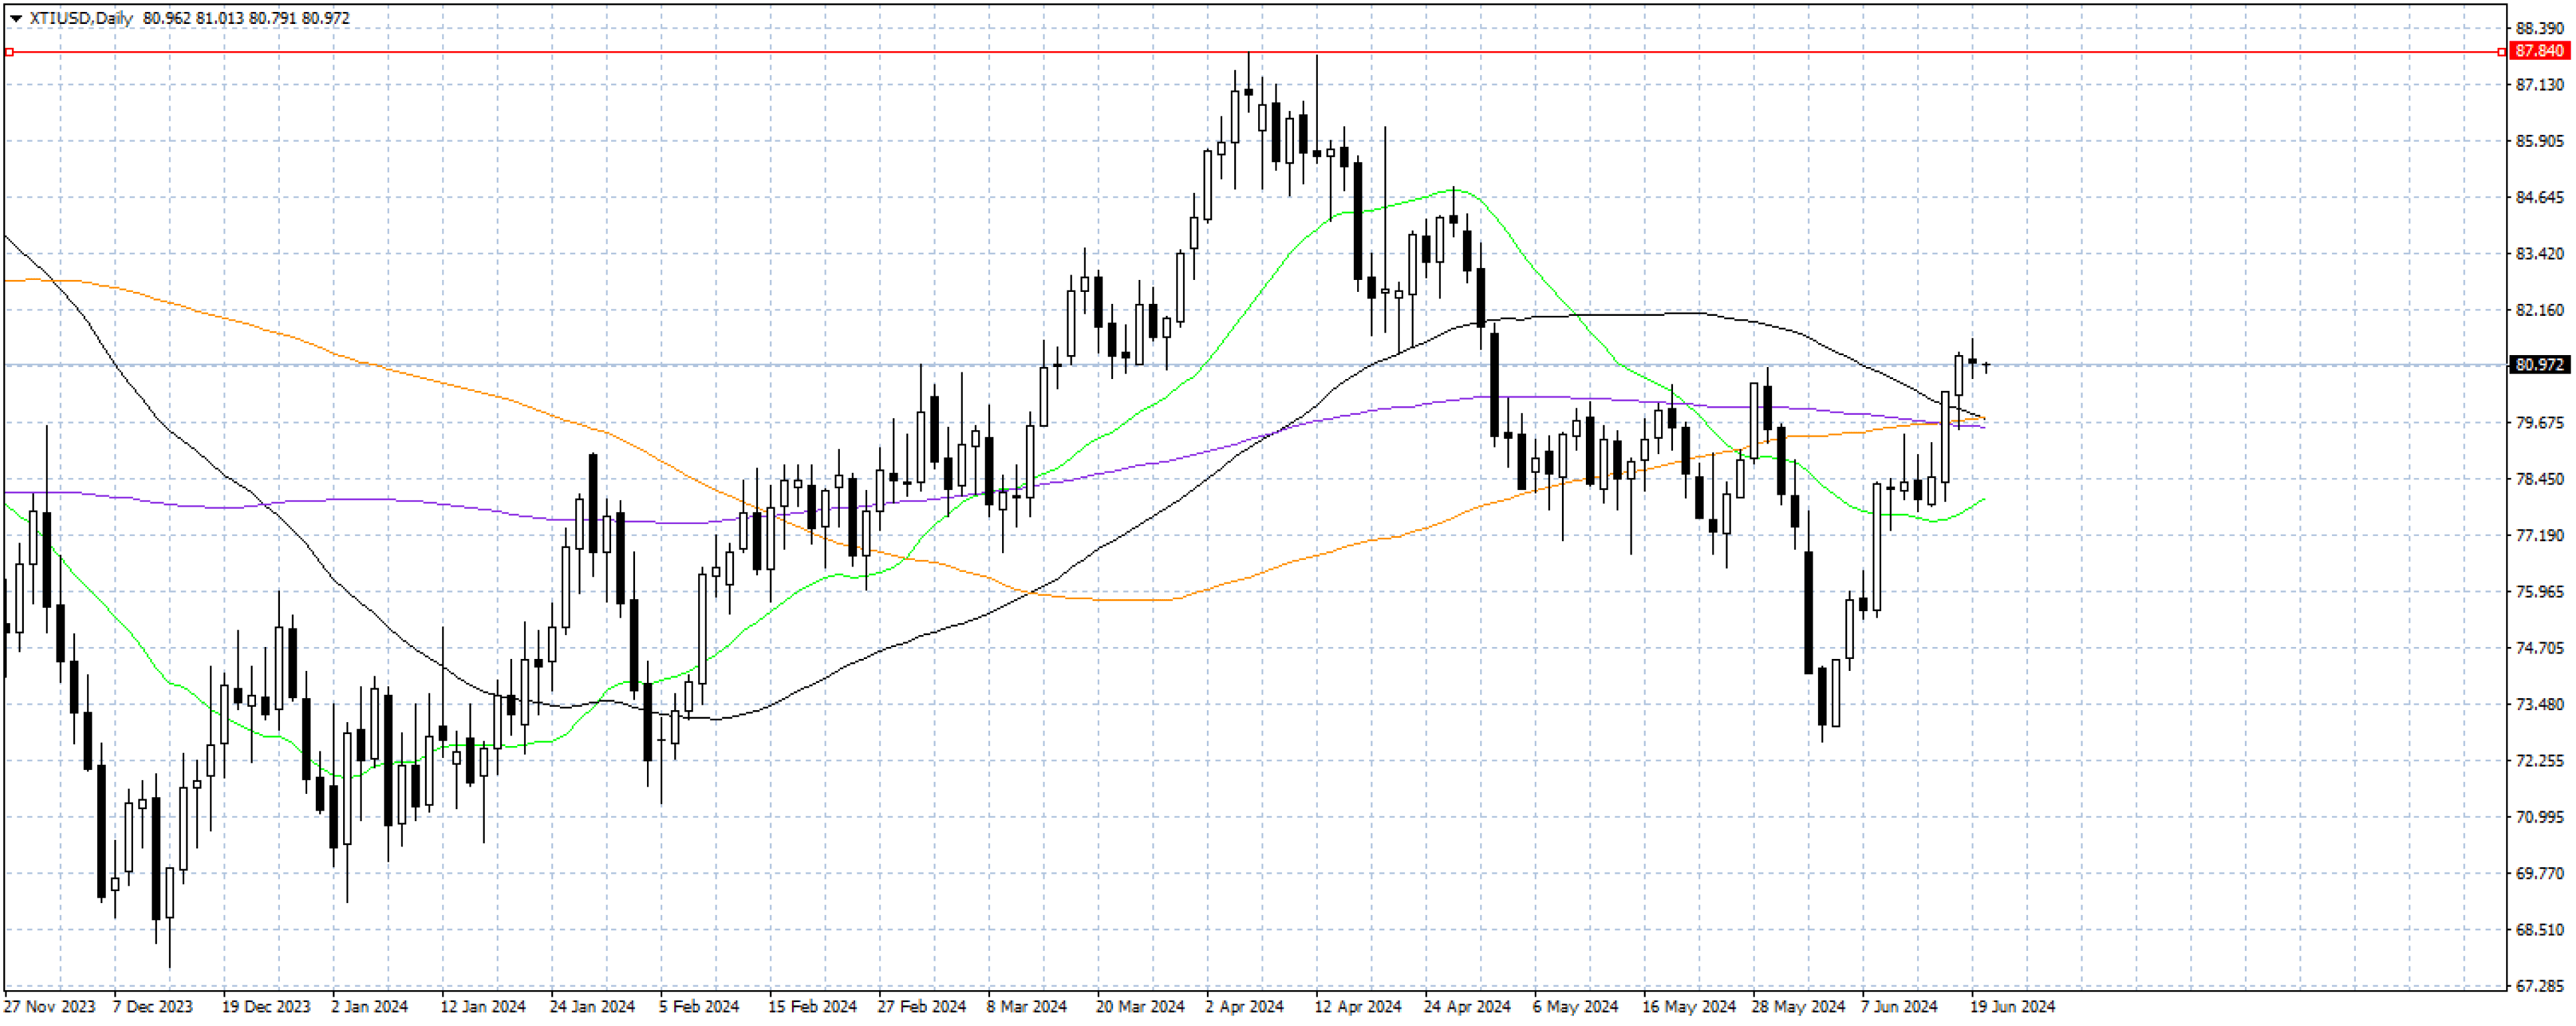Image resolution: width=2576 pixels, height=1026 pixels.
Task: Click the 24 Apr 2024 date label
Action: [1466, 1006]
